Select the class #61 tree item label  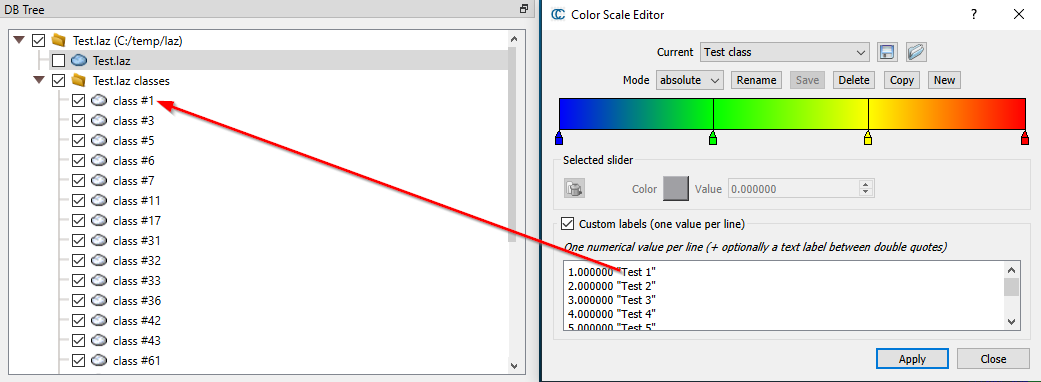137,360
